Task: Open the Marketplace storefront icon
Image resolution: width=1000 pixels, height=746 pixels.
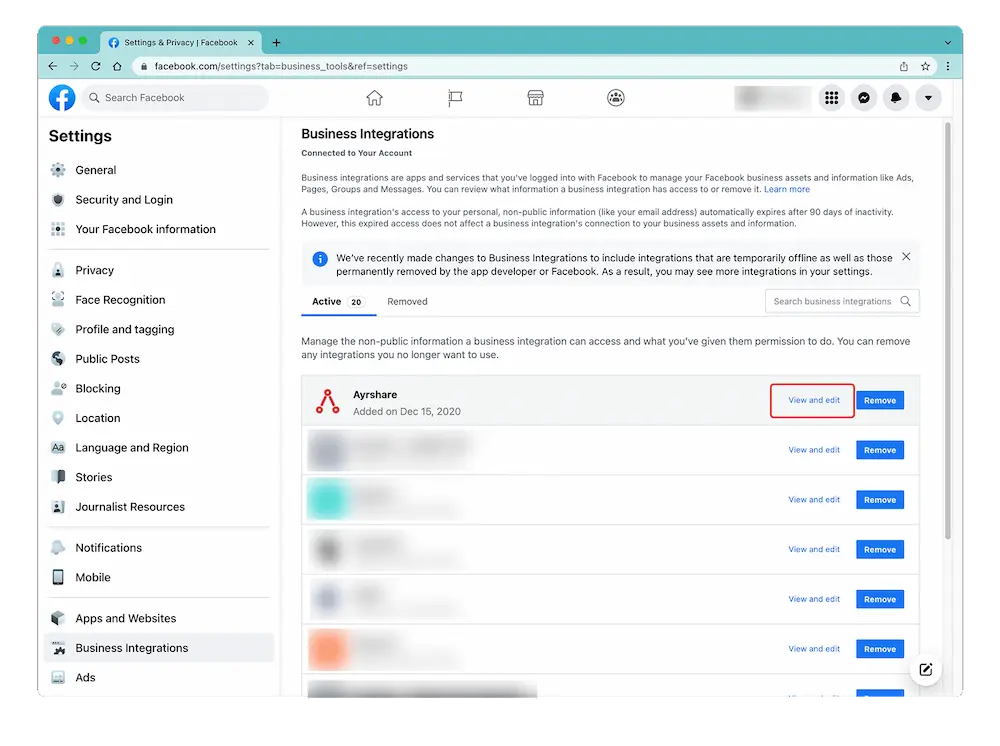Action: [535, 98]
